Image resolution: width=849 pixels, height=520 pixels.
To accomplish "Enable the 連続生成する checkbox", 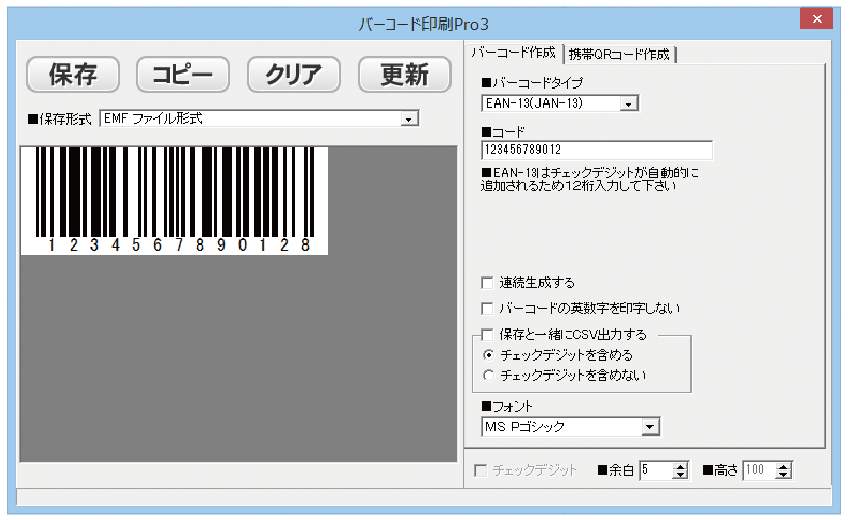I will [x=487, y=283].
